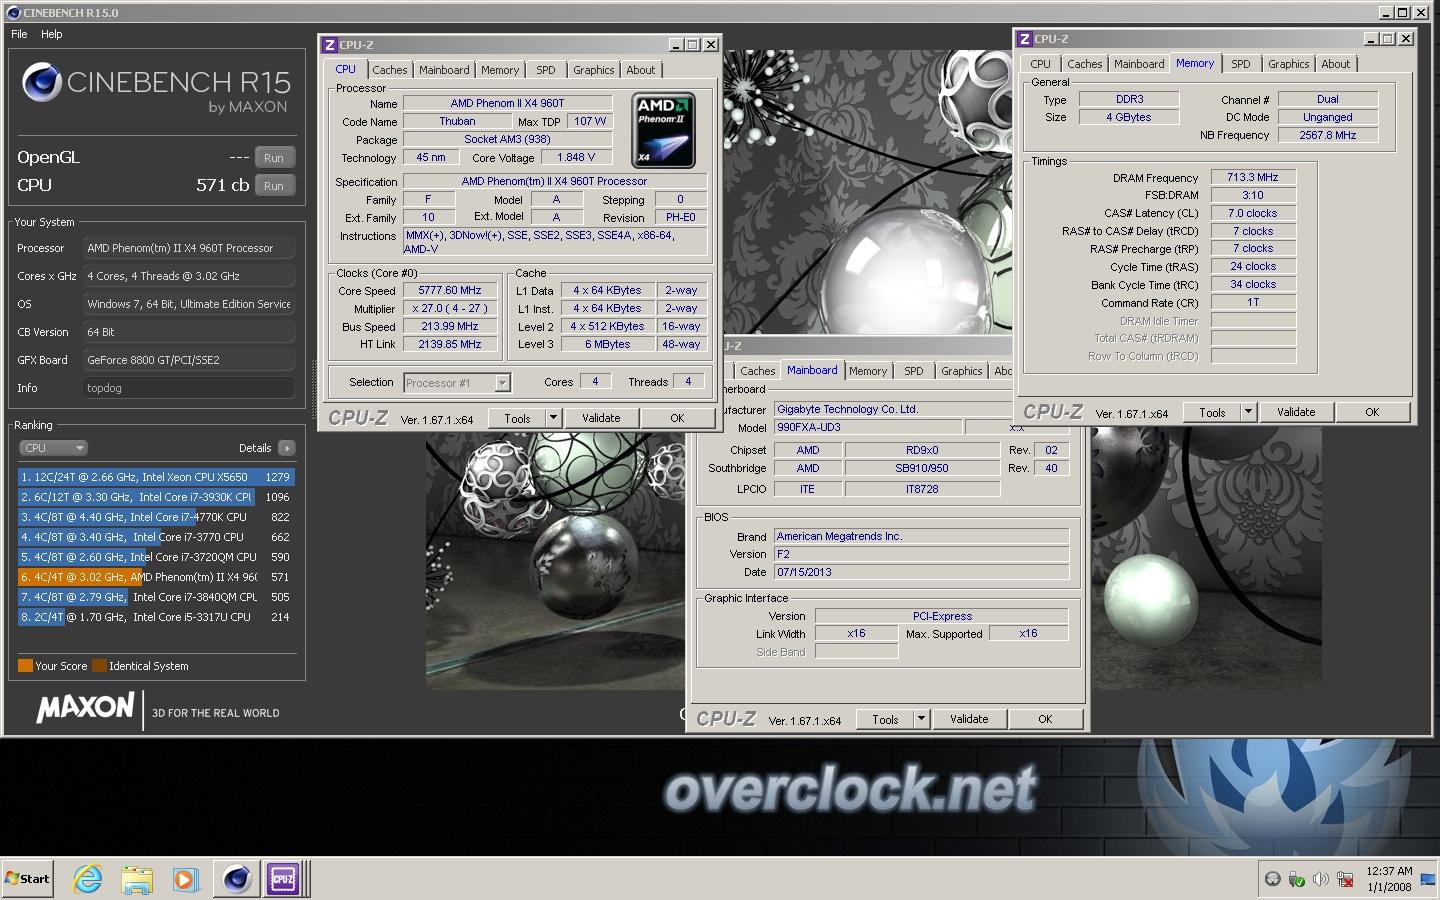Click Validate in Mainboard CPU-Z window

coord(969,719)
